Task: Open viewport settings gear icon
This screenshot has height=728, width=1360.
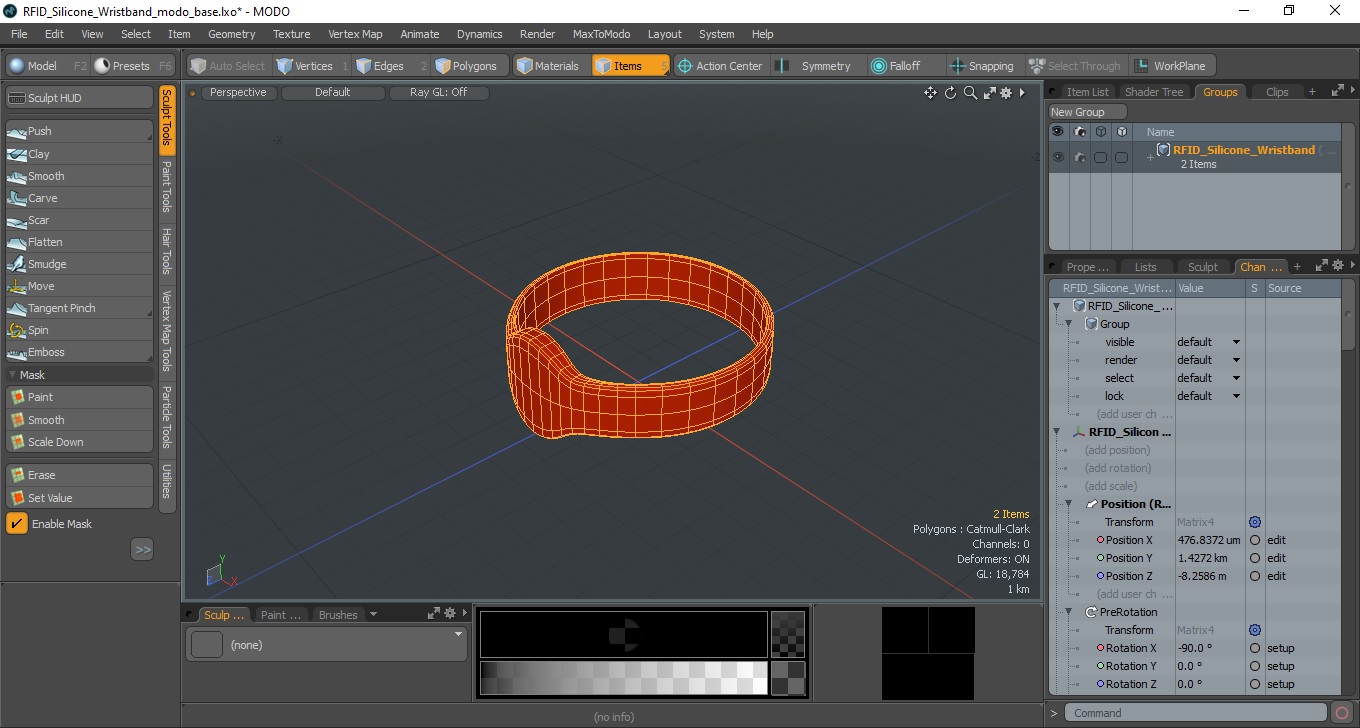Action: tap(1006, 93)
